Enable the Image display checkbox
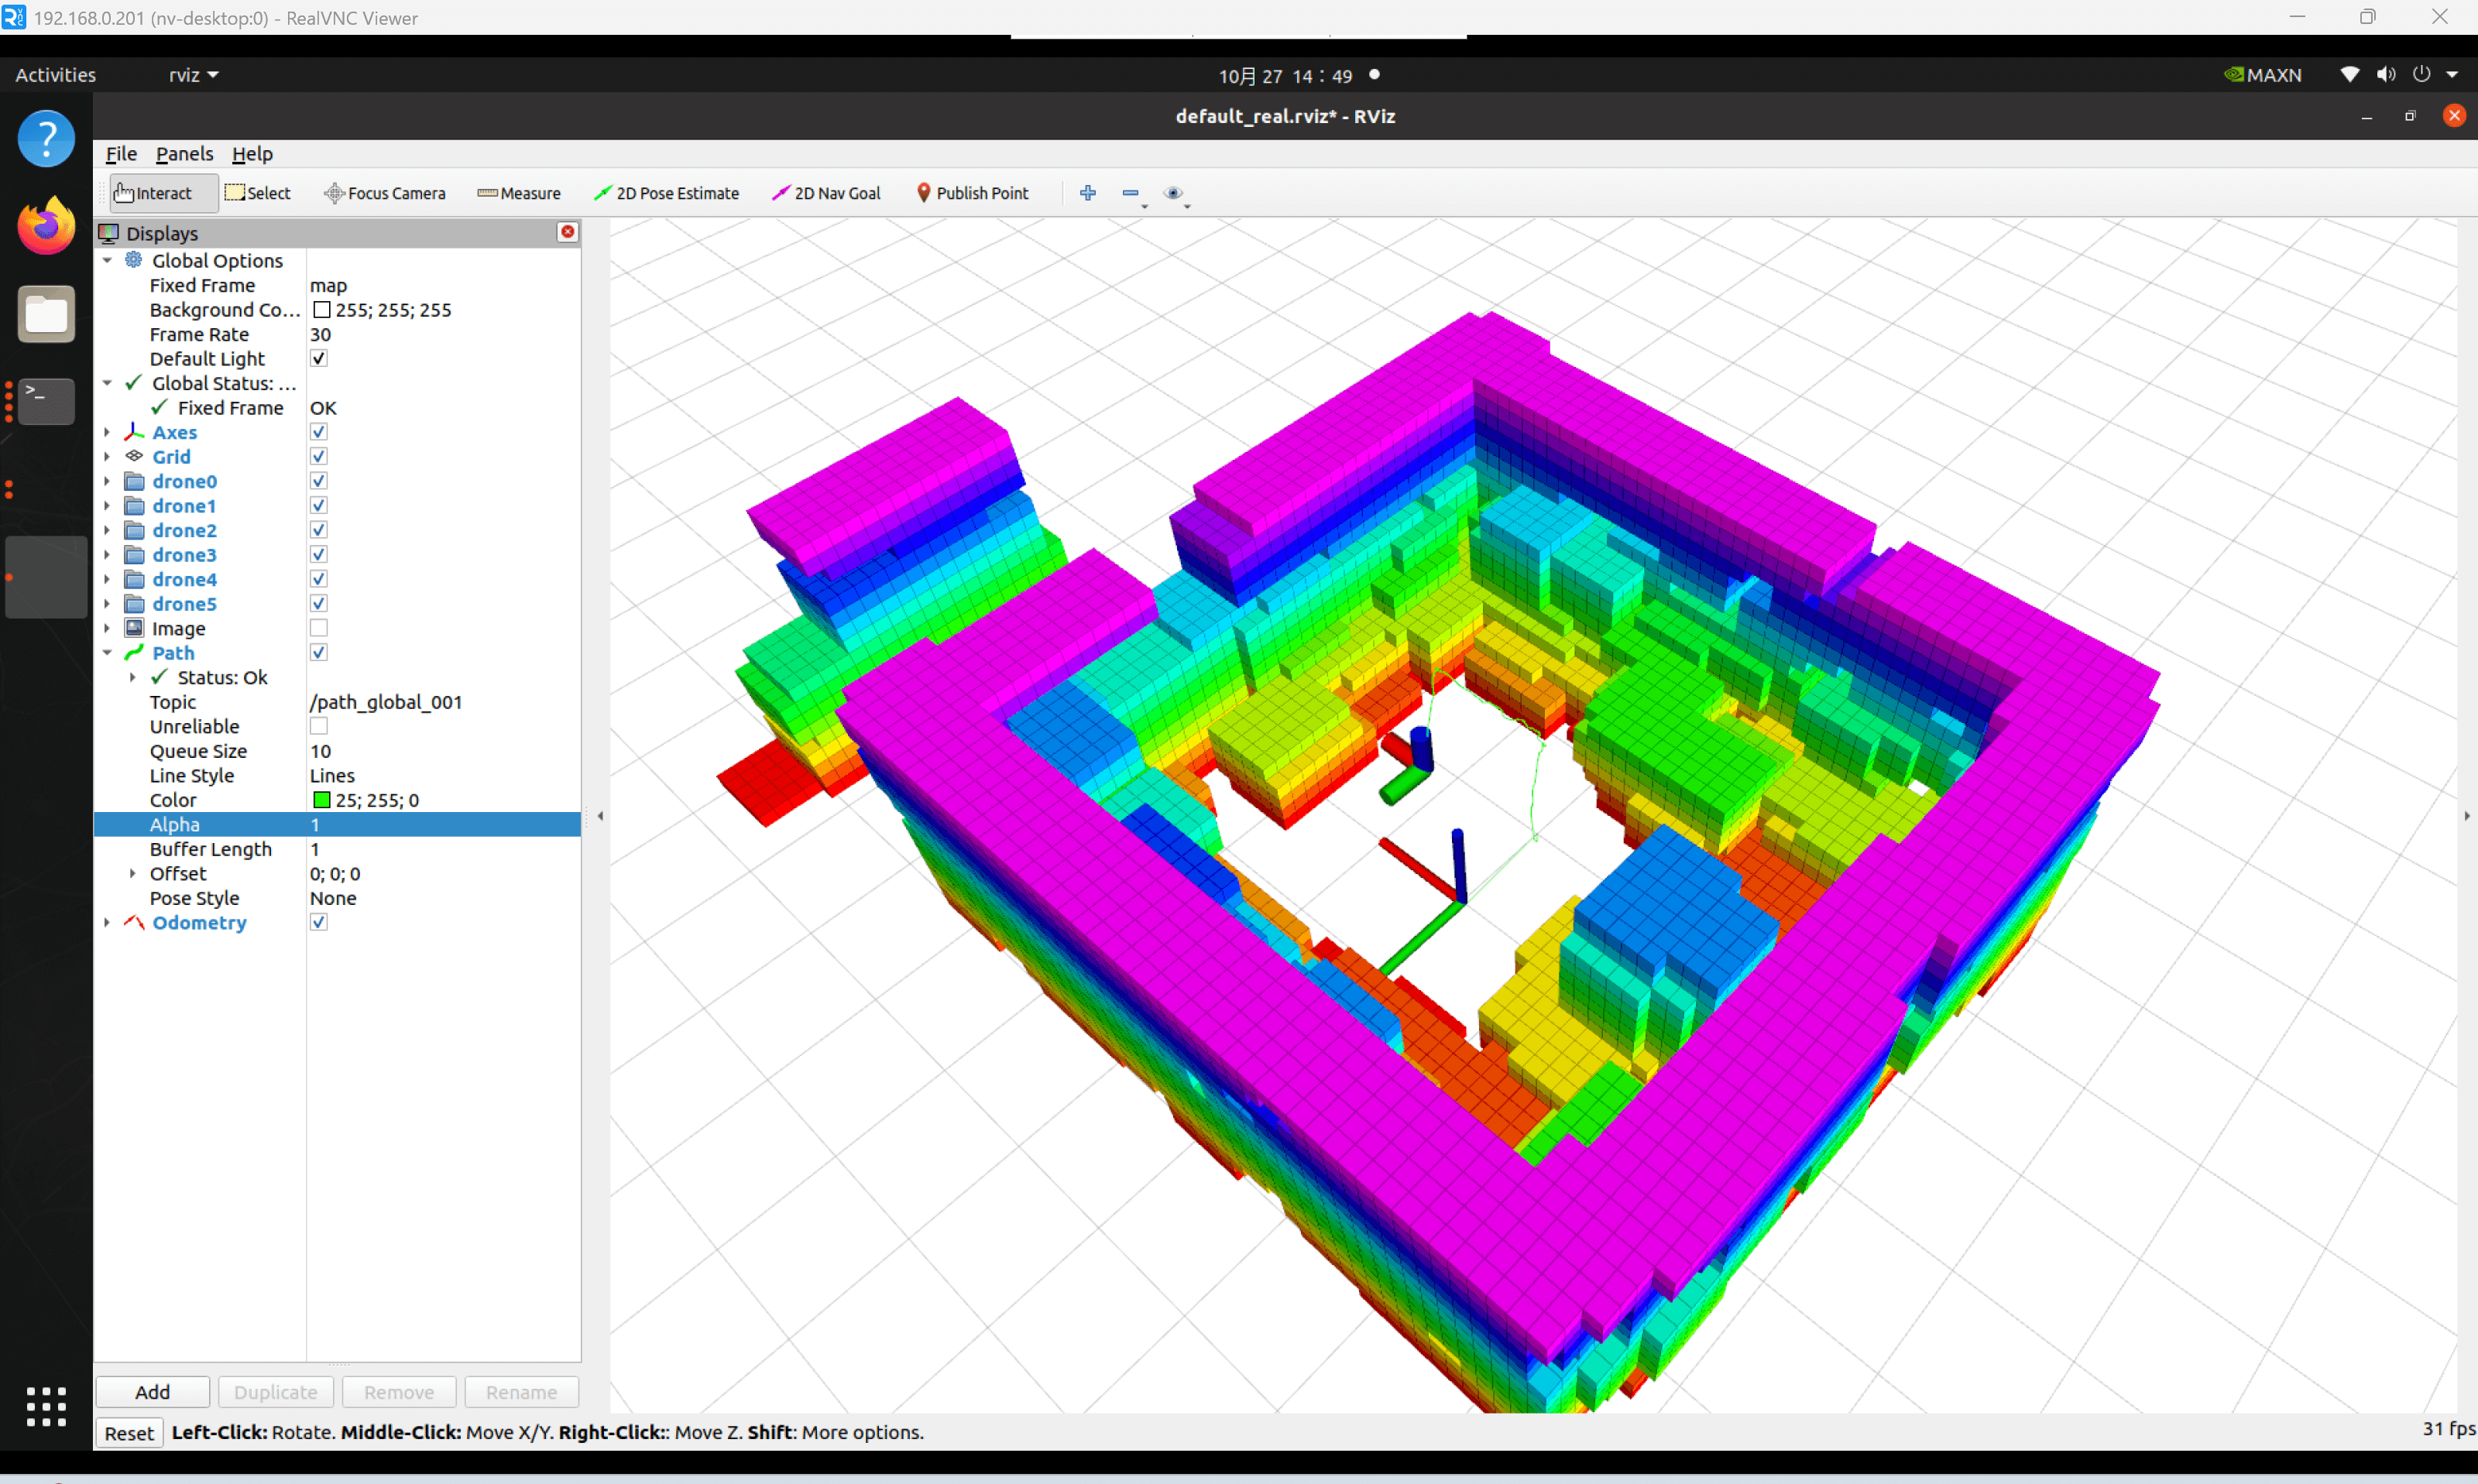 click(x=319, y=628)
